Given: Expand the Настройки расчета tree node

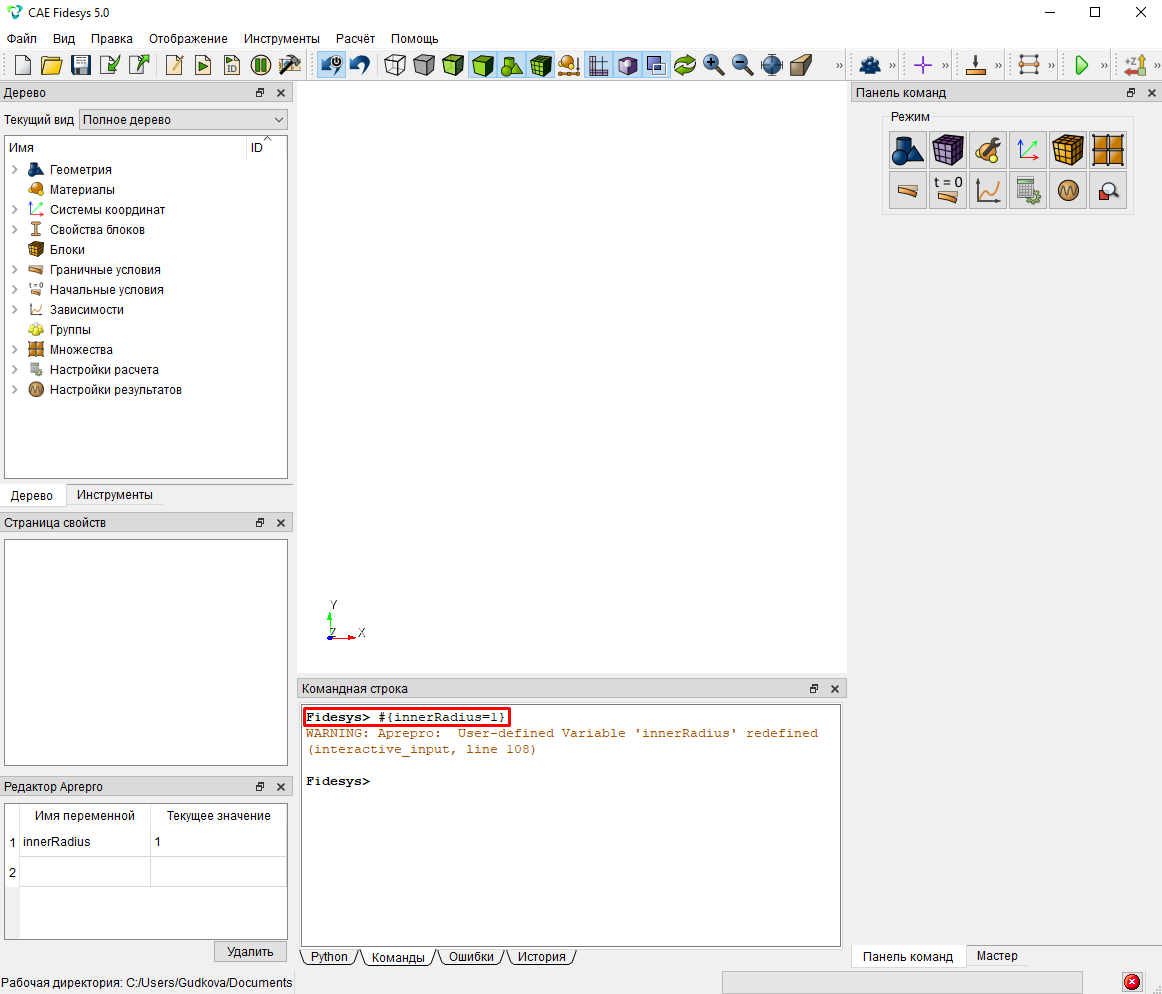Looking at the screenshot, I should pyautogui.click(x=14, y=370).
